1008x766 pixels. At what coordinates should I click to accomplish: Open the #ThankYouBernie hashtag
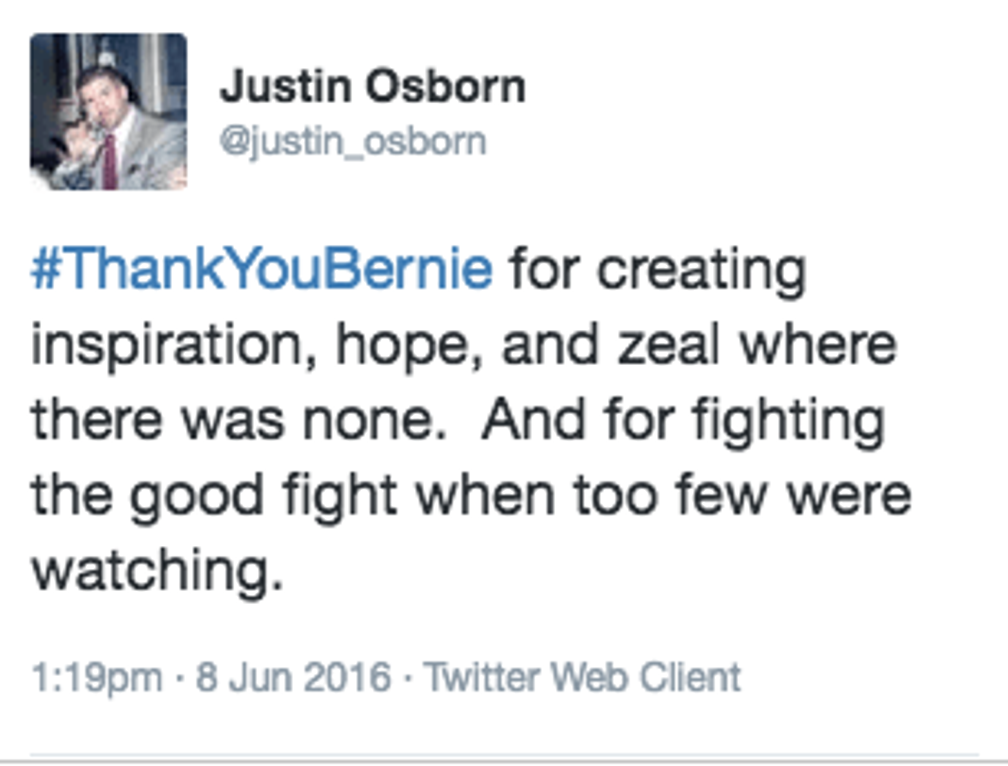click(262, 269)
